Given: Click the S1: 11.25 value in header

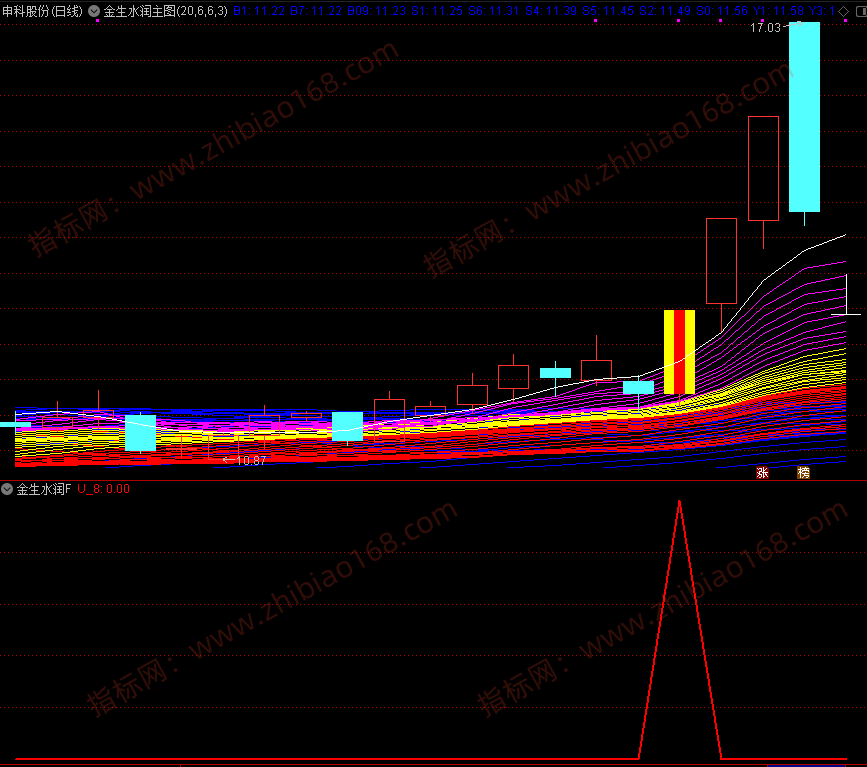Looking at the screenshot, I should (x=437, y=11).
